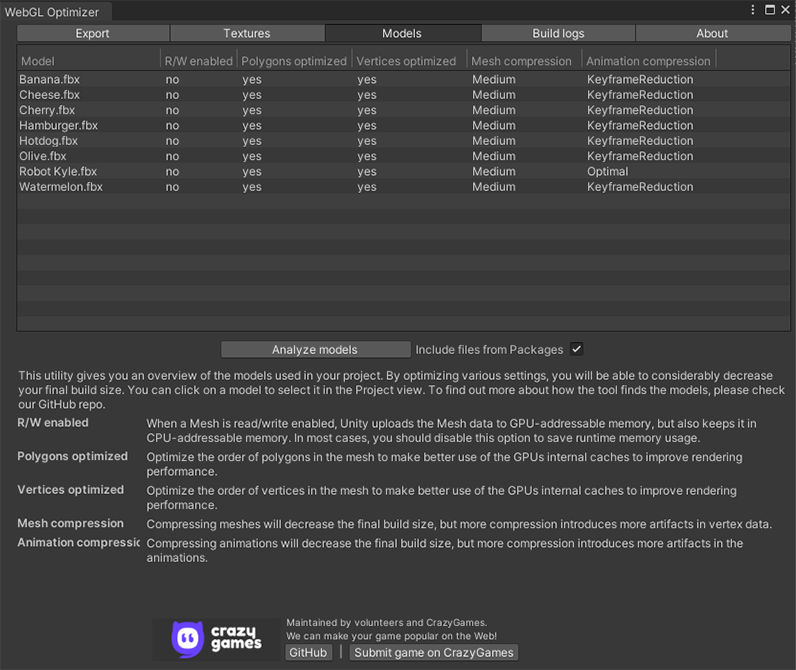Select the Olive.fbx model row
Screen dimensions: 796x670
(x=404, y=156)
